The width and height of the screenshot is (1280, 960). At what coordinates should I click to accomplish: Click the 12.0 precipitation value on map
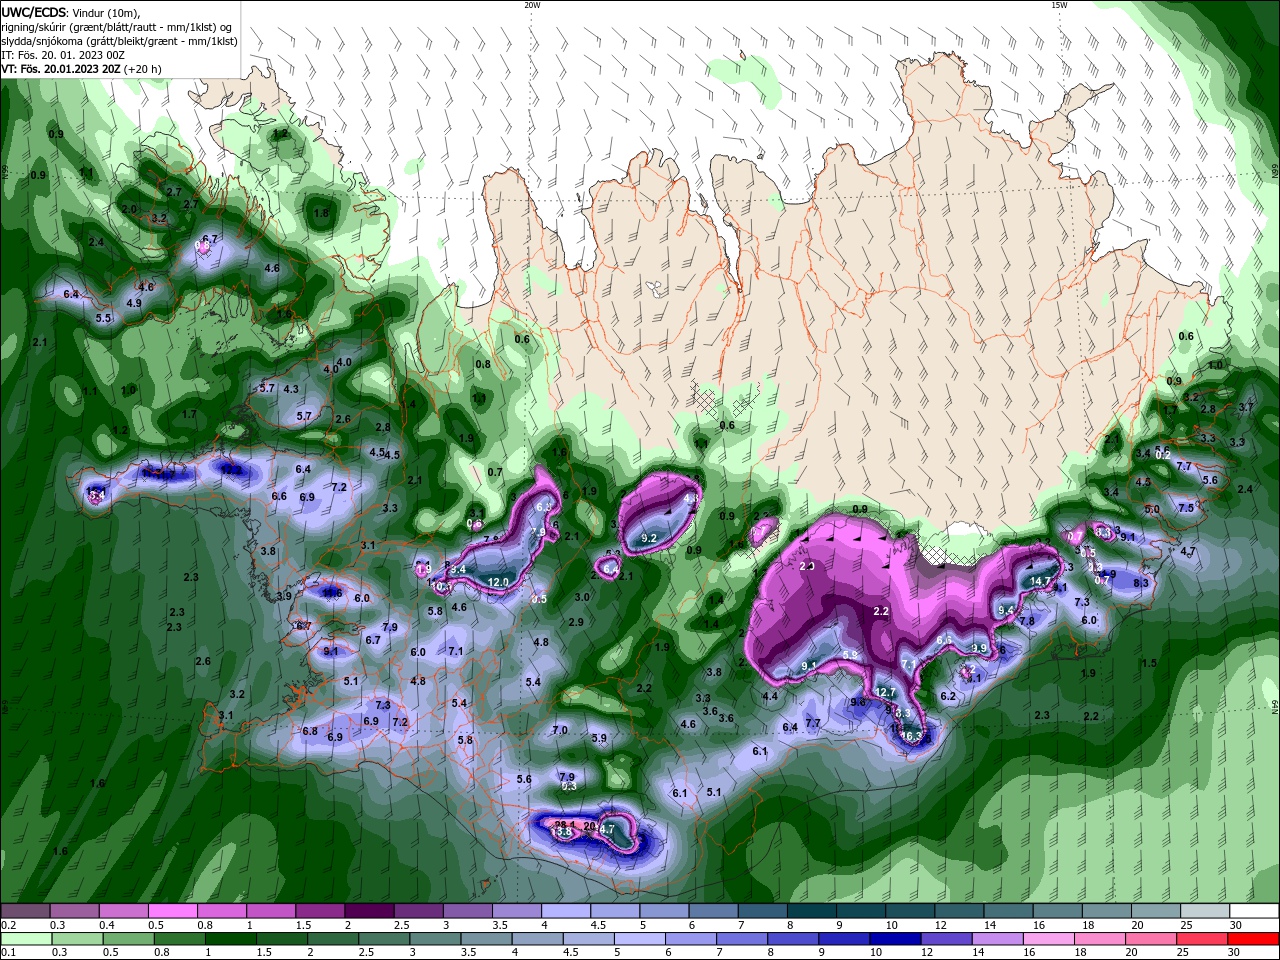point(498,582)
